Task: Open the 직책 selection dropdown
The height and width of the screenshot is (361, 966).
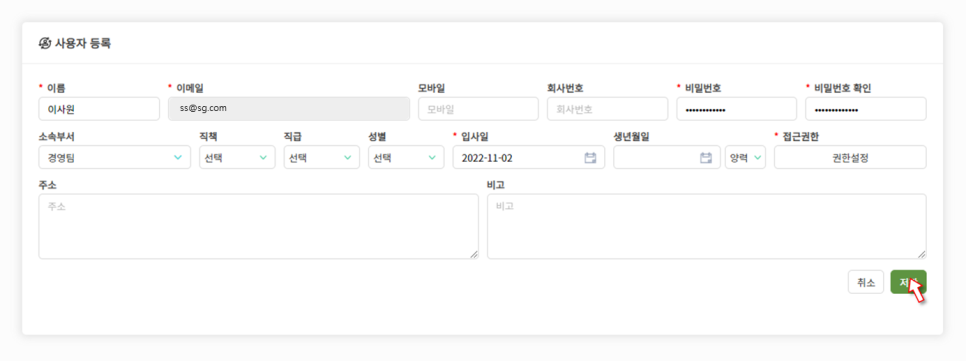Action: click(x=237, y=158)
